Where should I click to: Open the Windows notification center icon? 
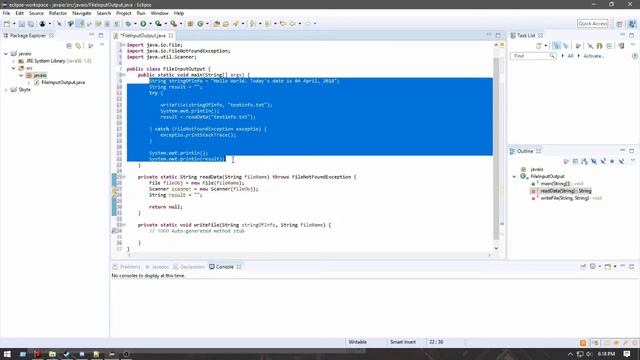627,354
